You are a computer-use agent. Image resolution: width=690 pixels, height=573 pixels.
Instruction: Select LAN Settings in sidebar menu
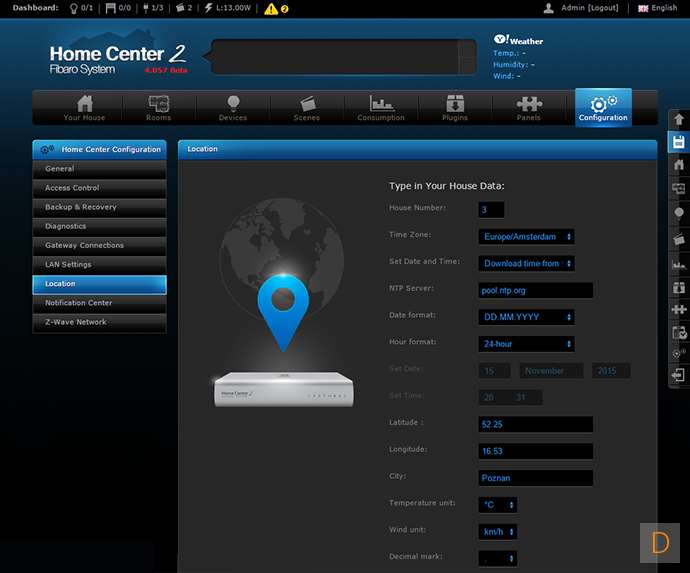coord(99,265)
